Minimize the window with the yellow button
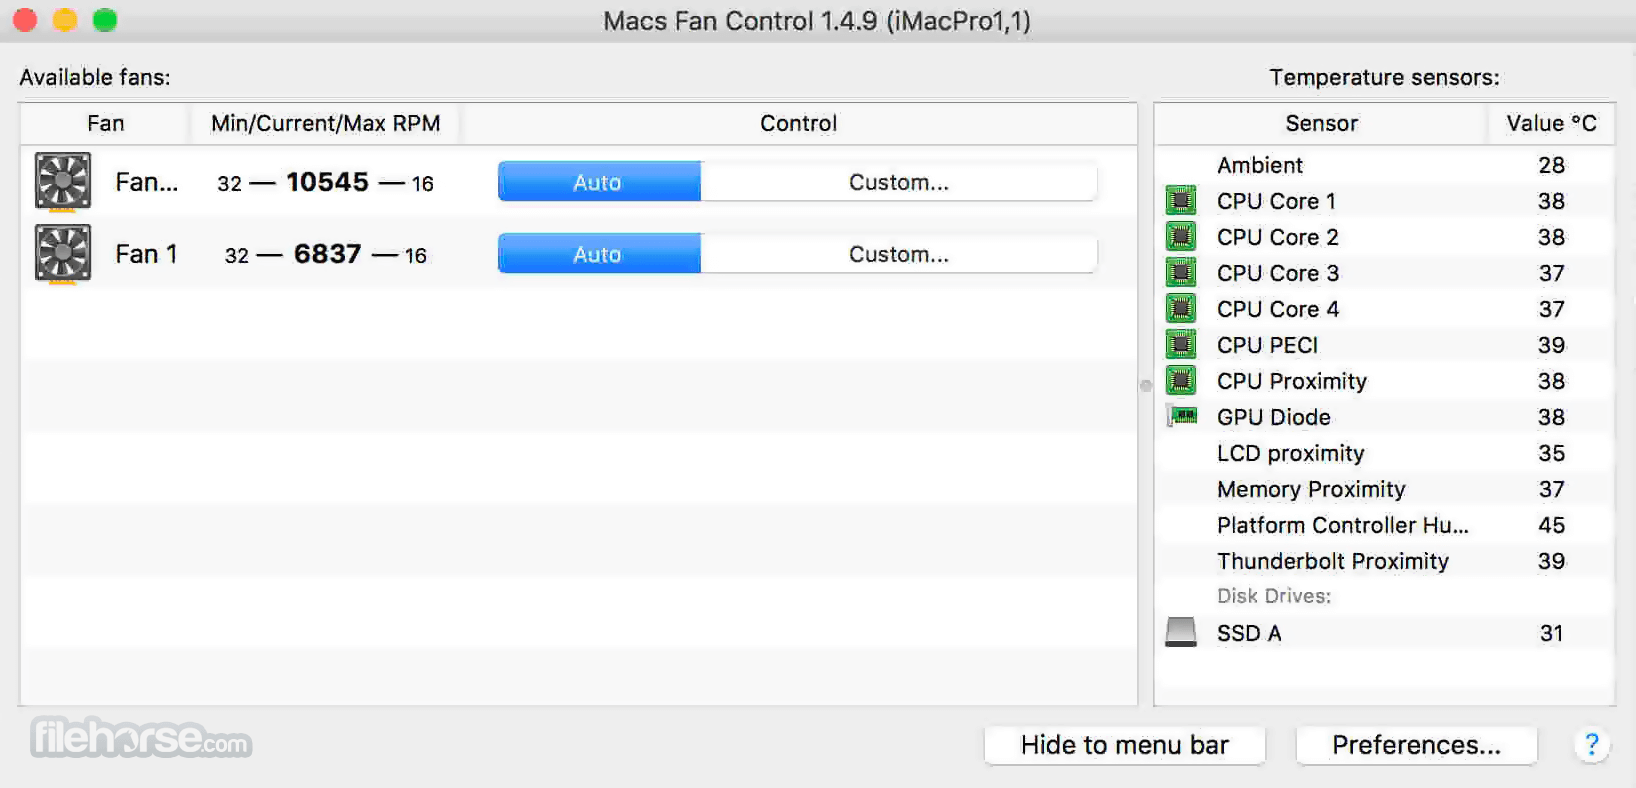Image resolution: width=1636 pixels, height=788 pixels. click(x=65, y=20)
